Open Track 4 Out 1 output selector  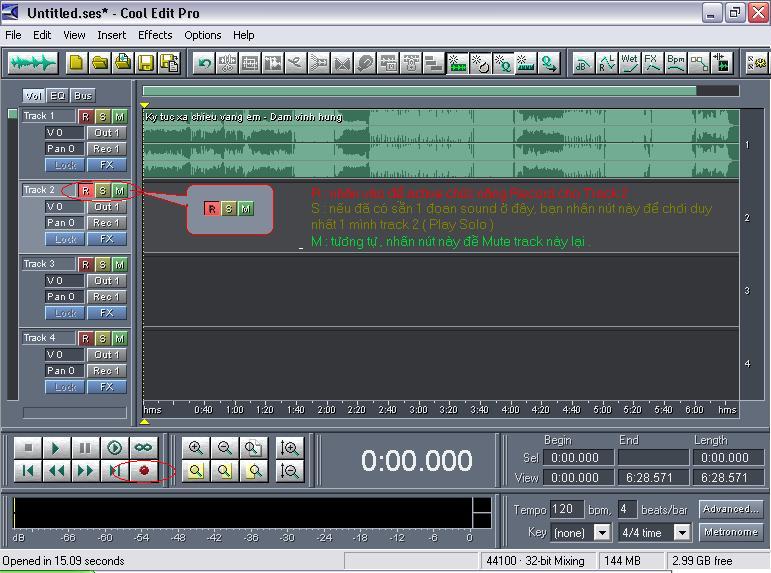point(107,355)
